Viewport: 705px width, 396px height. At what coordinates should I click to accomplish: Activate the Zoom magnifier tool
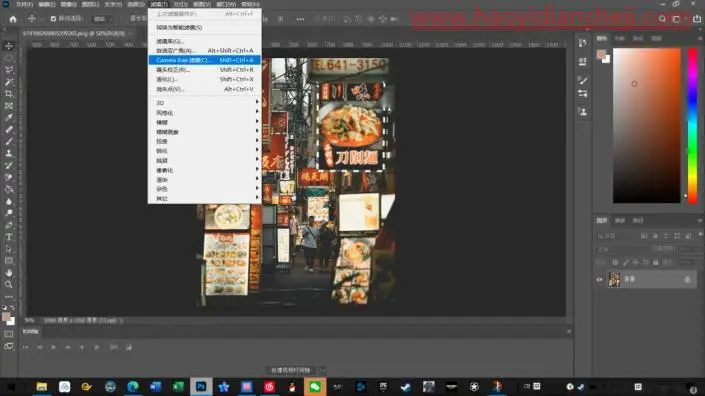pyautogui.click(x=9, y=285)
